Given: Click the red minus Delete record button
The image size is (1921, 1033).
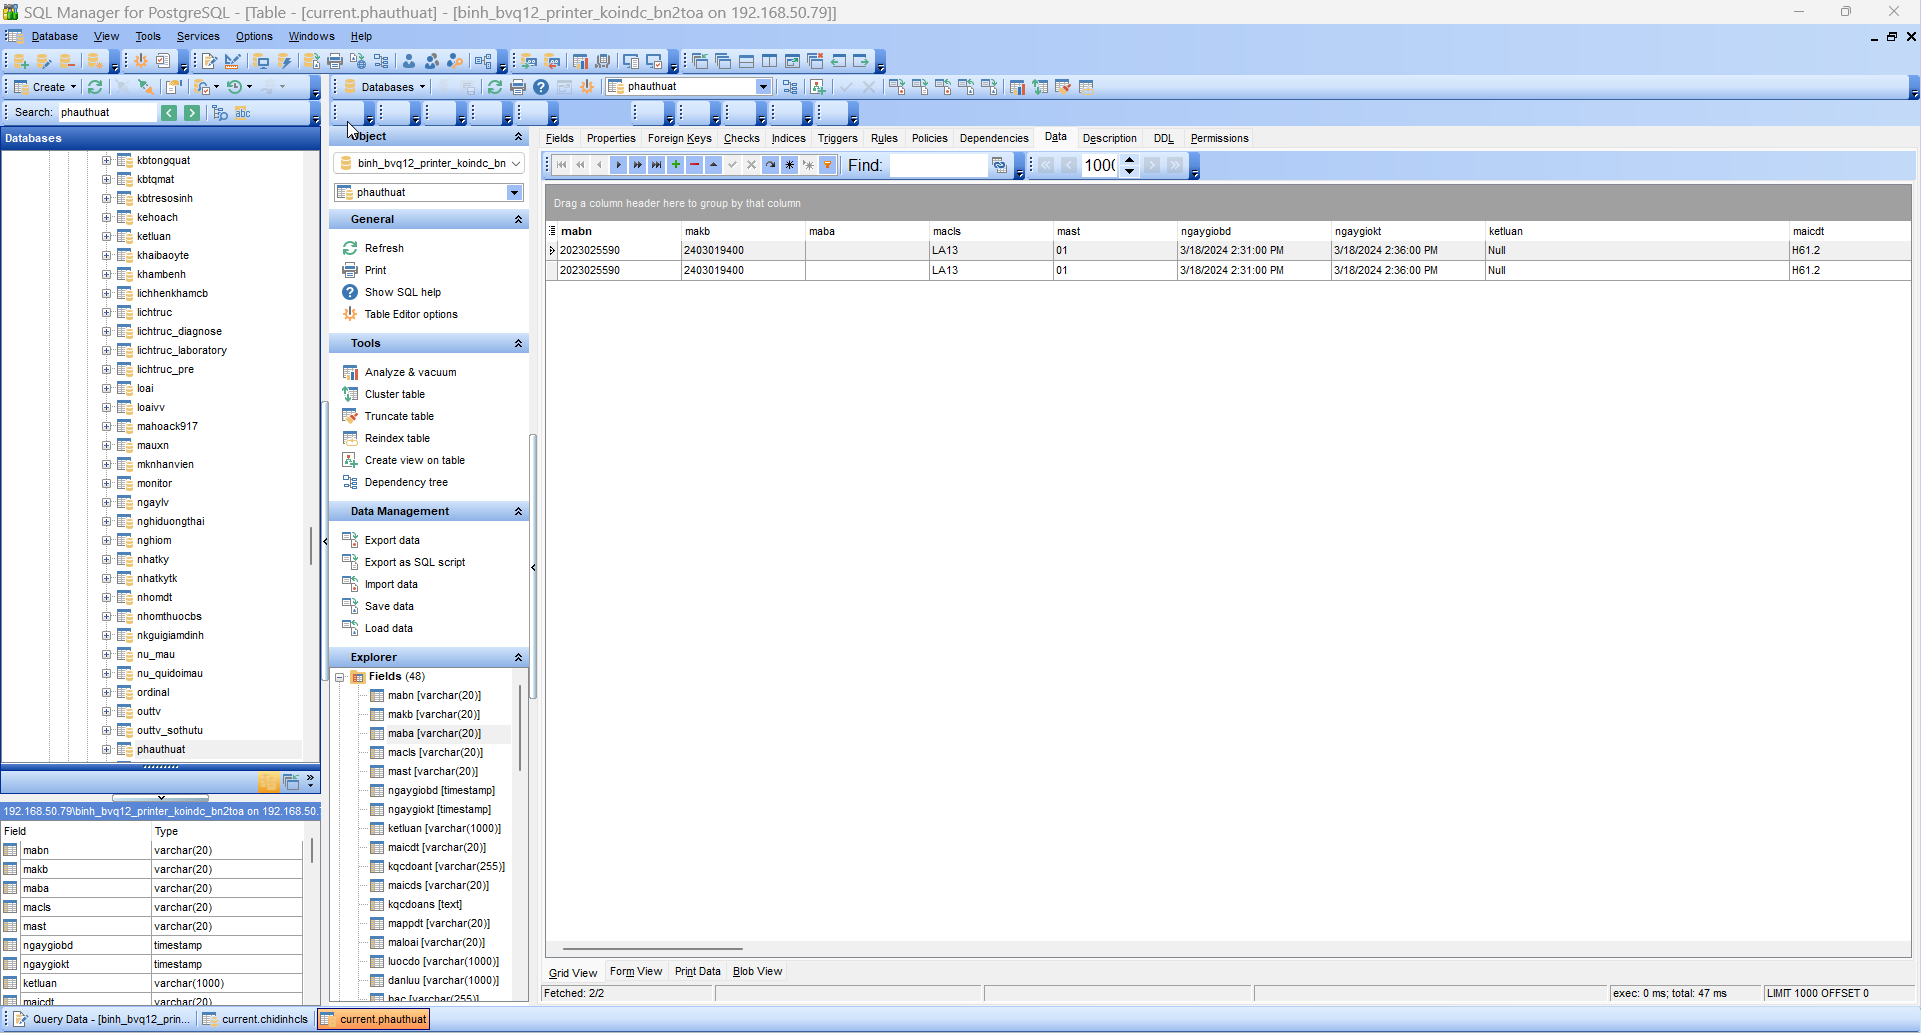Looking at the screenshot, I should click(695, 165).
